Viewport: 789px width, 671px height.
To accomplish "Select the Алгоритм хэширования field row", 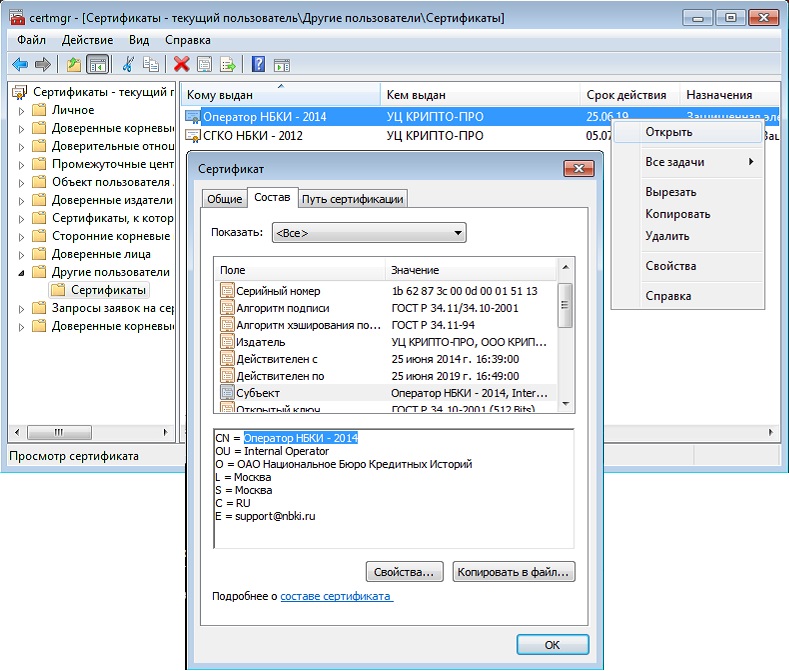I will tap(386, 325).
